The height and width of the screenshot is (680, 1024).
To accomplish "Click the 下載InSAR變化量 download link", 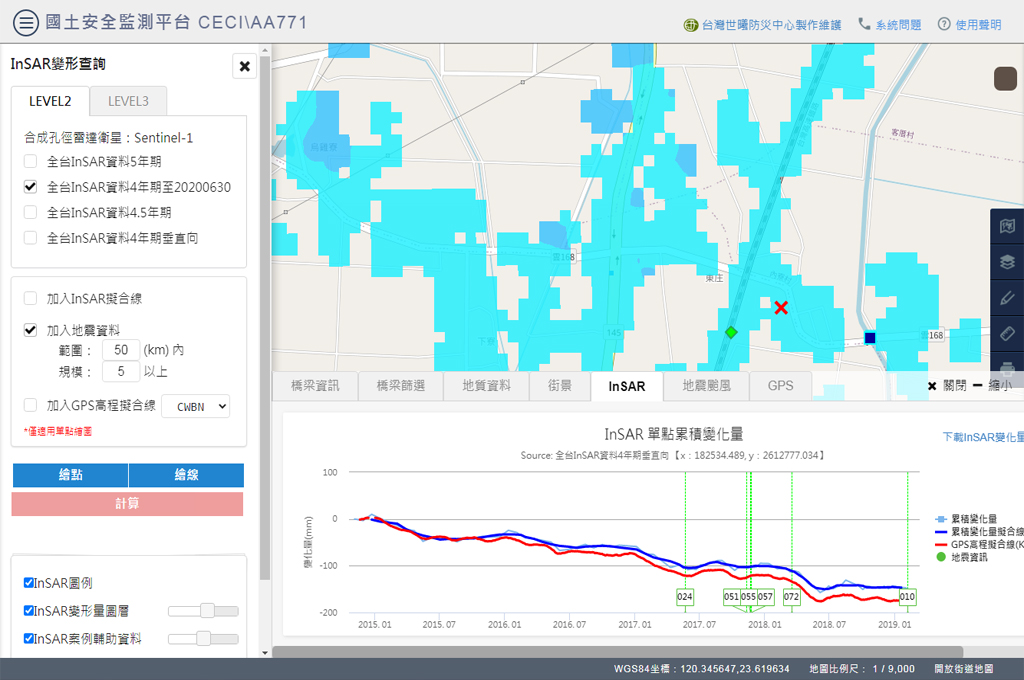I will [982, 437].
